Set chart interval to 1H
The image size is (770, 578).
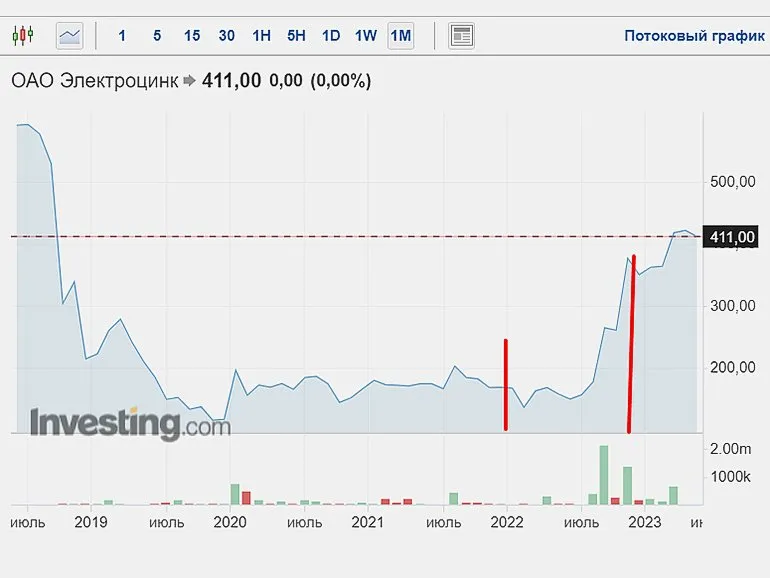point(261,36)
